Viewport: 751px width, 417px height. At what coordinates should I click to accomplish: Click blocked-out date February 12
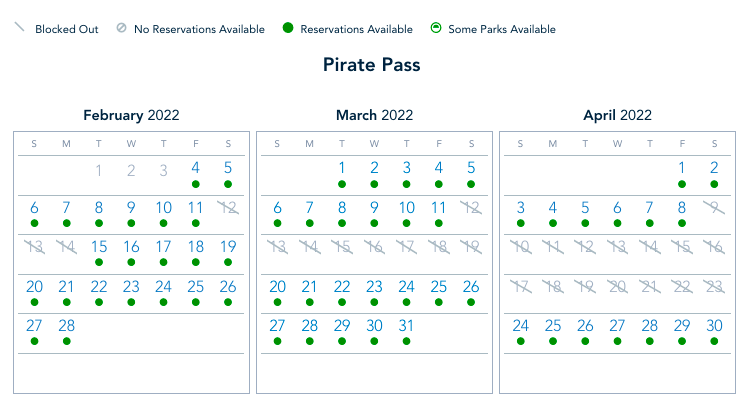point(228,208)
